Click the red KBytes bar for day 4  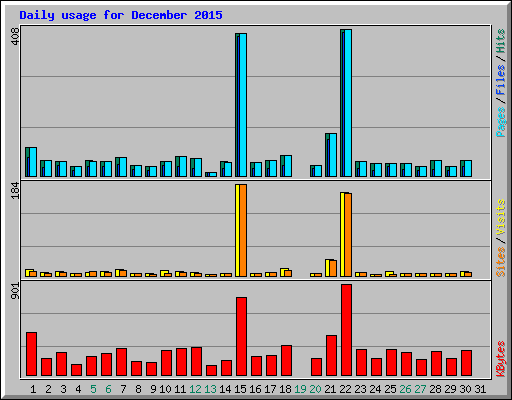tap(76, 370)
